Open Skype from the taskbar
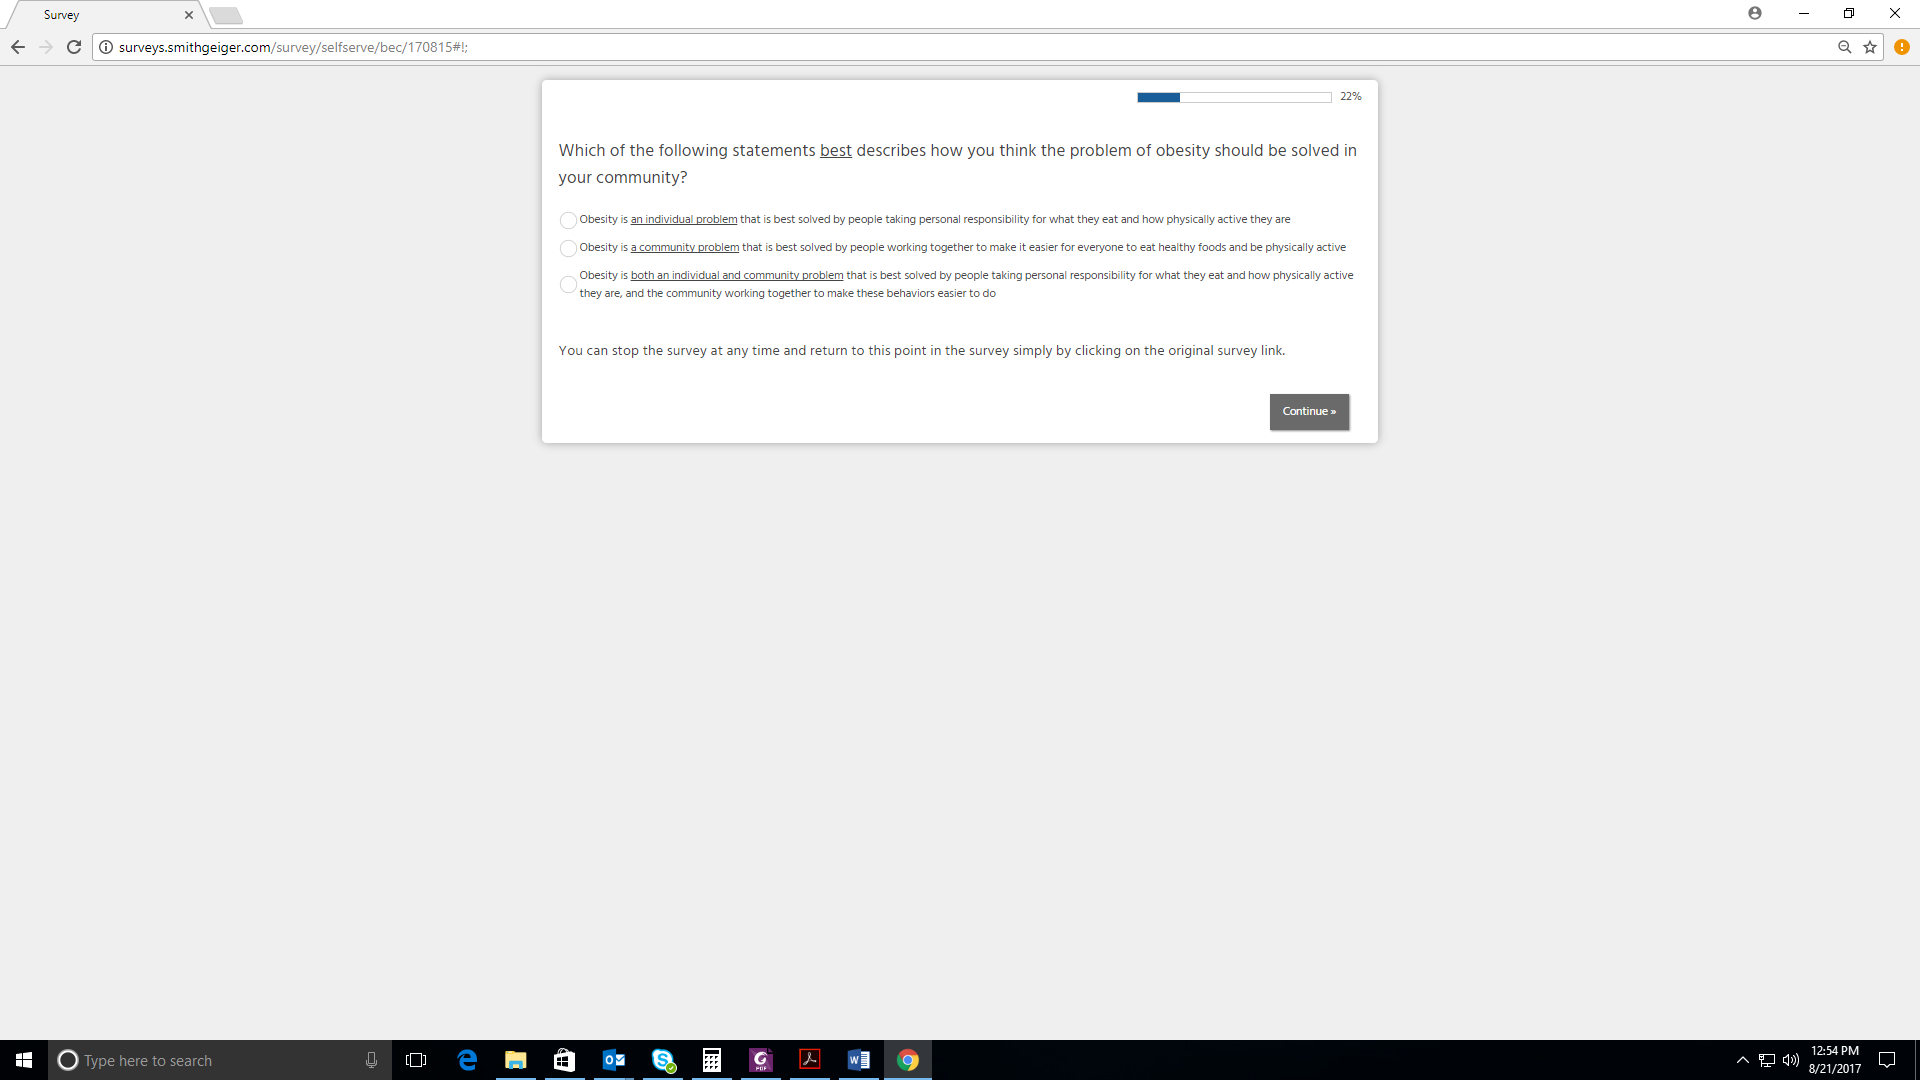Image resolution: width=1920 pixels, height=1080 pixels. 663,1060
